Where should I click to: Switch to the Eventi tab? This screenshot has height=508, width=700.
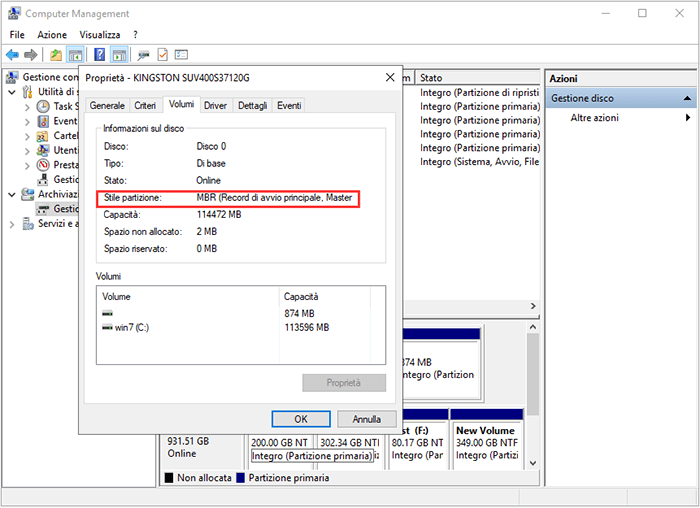pos(289,105)
